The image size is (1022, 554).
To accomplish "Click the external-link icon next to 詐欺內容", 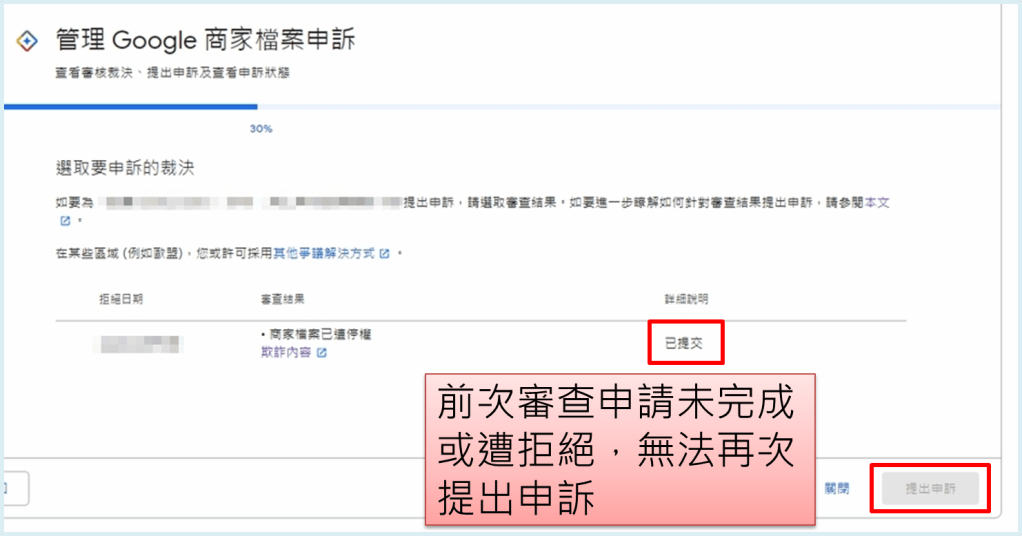I will [x=321, y=353].
